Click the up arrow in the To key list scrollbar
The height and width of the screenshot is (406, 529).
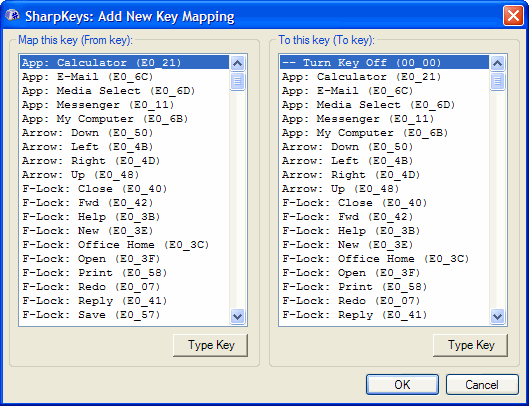click(498, 63)
